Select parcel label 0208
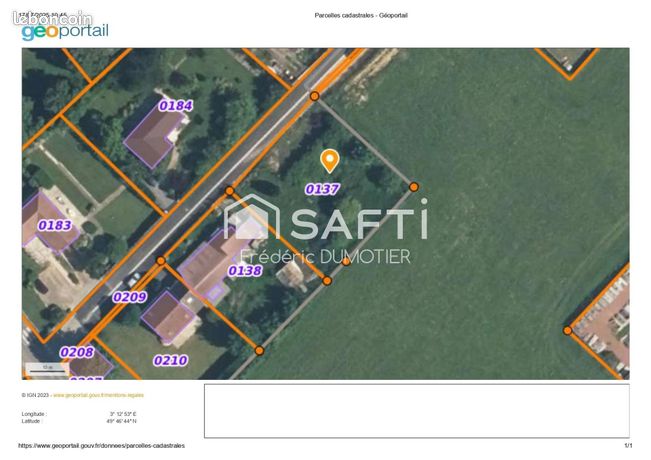This screenshot has width=651, height=460. [x=77, y=352]
